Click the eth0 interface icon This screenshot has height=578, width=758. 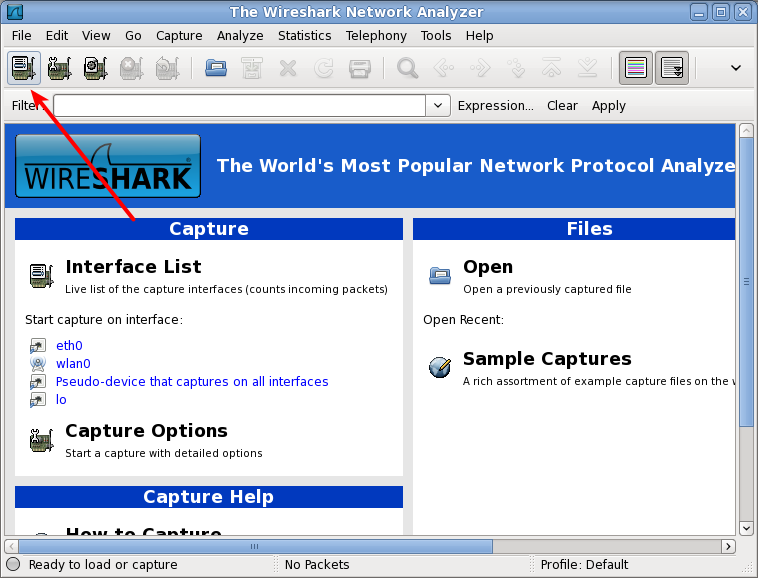click(x=38, y=346)
